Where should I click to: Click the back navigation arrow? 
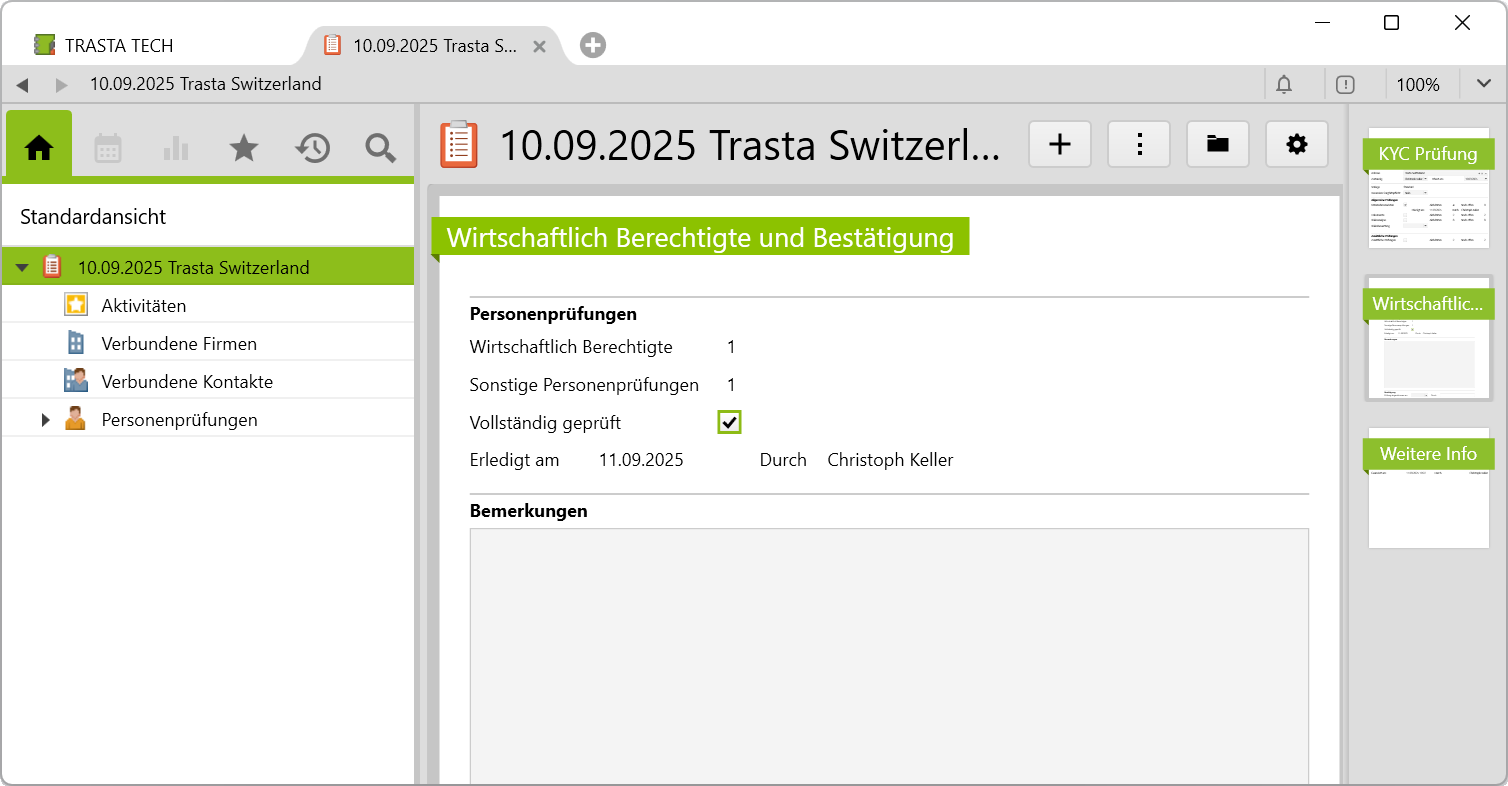pyautogui.click(x=22, y=85)
